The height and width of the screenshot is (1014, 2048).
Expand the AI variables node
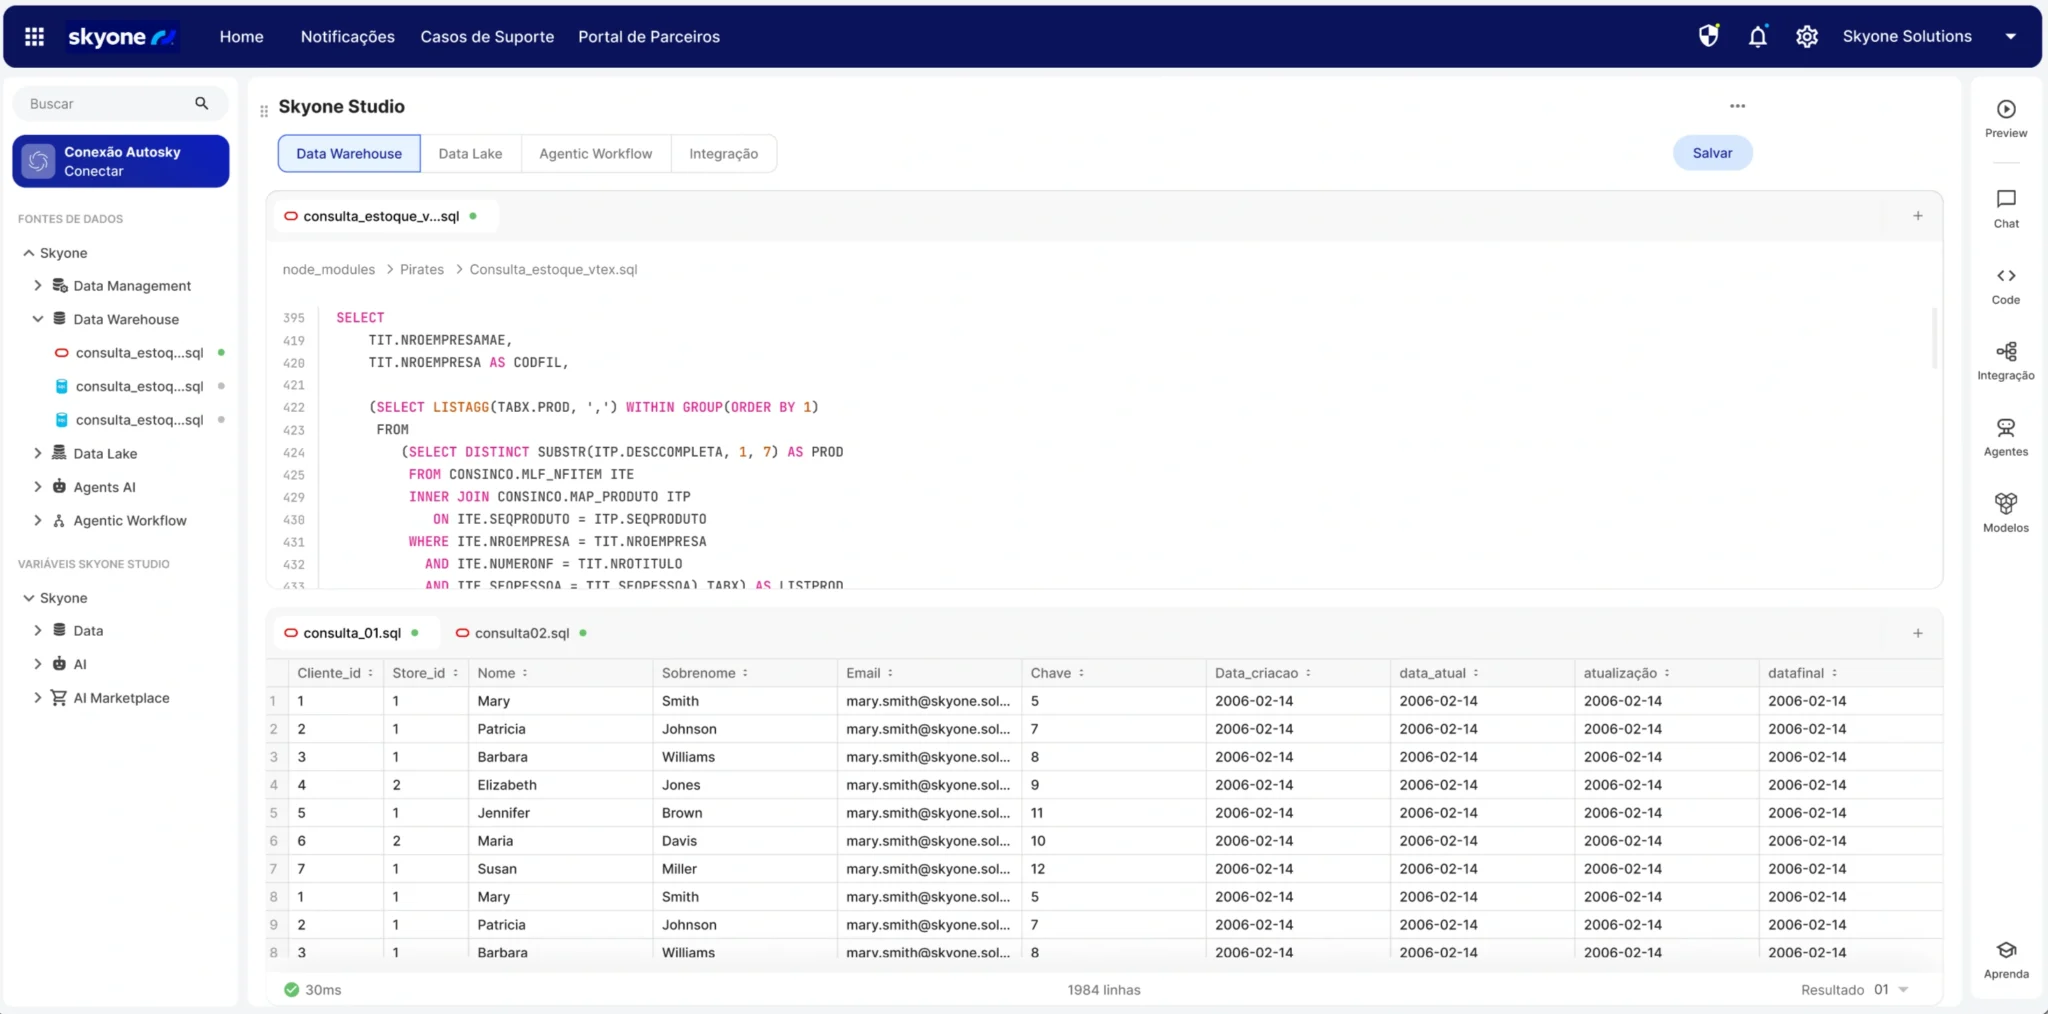click(38, 664)
